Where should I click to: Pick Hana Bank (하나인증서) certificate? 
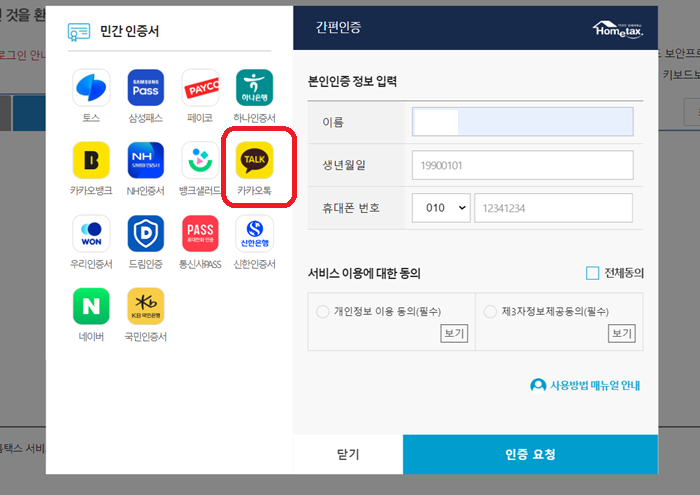pos(254,88)
